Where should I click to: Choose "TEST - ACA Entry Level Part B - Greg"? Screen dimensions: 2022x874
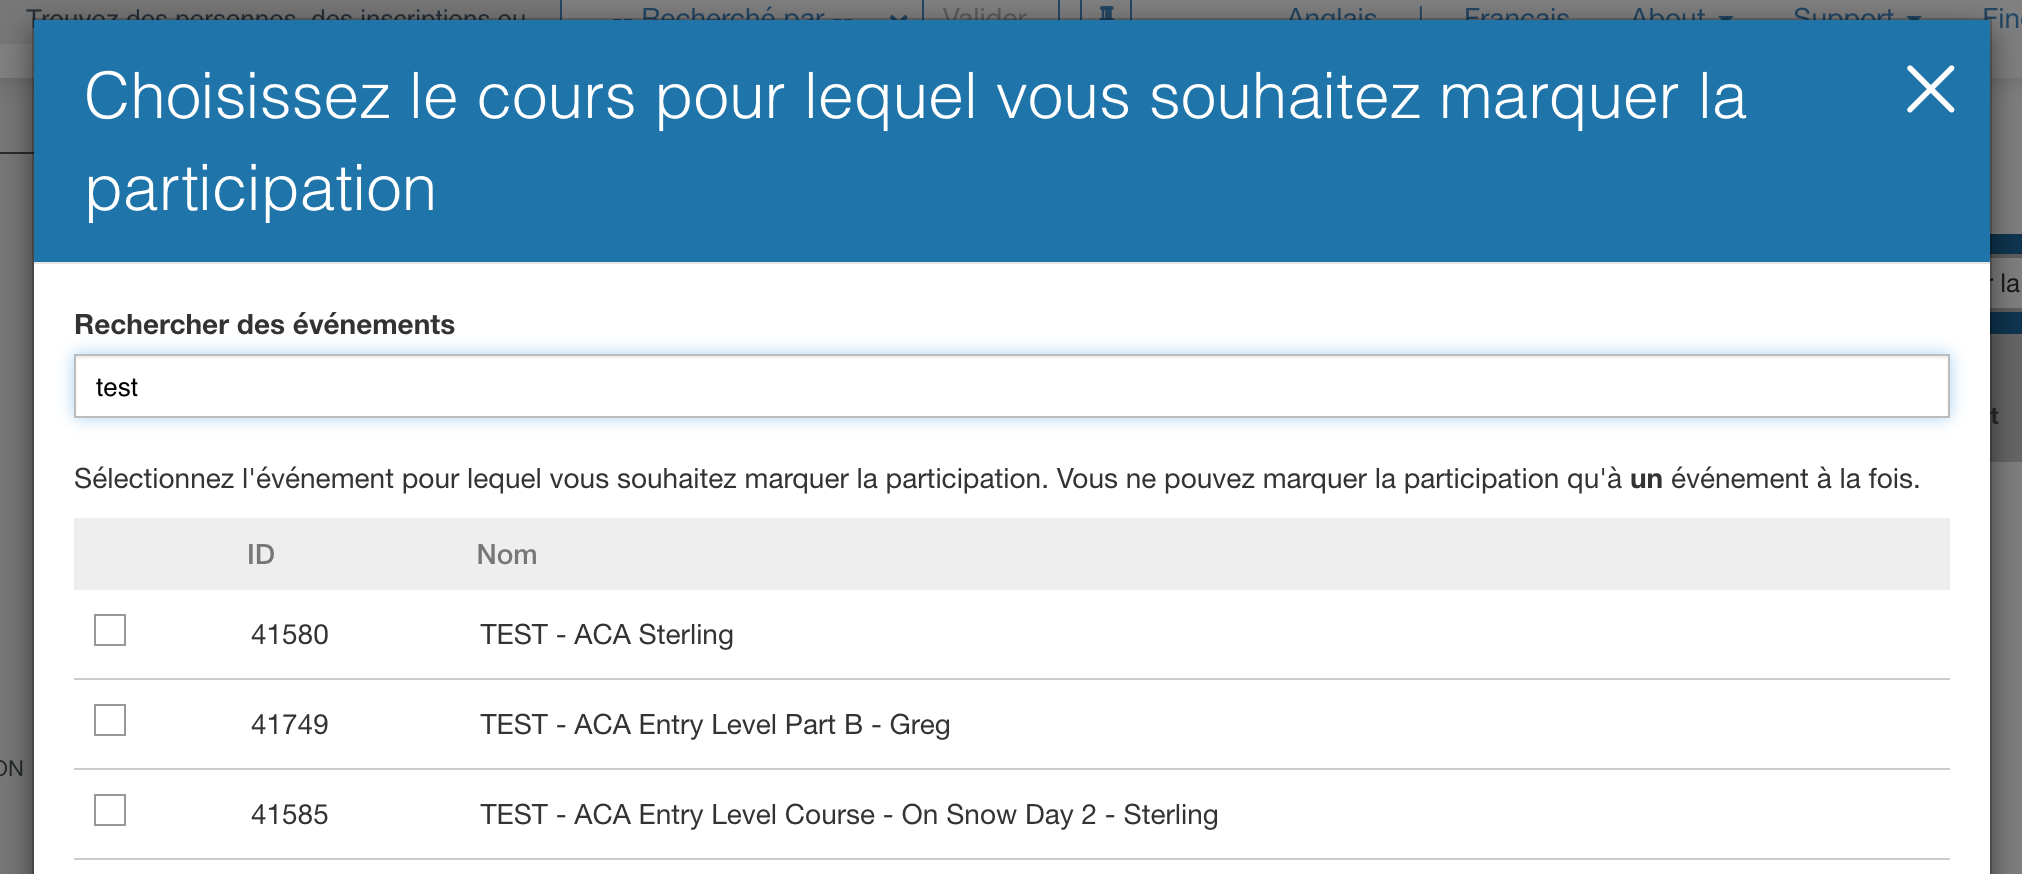coord(714,725)
